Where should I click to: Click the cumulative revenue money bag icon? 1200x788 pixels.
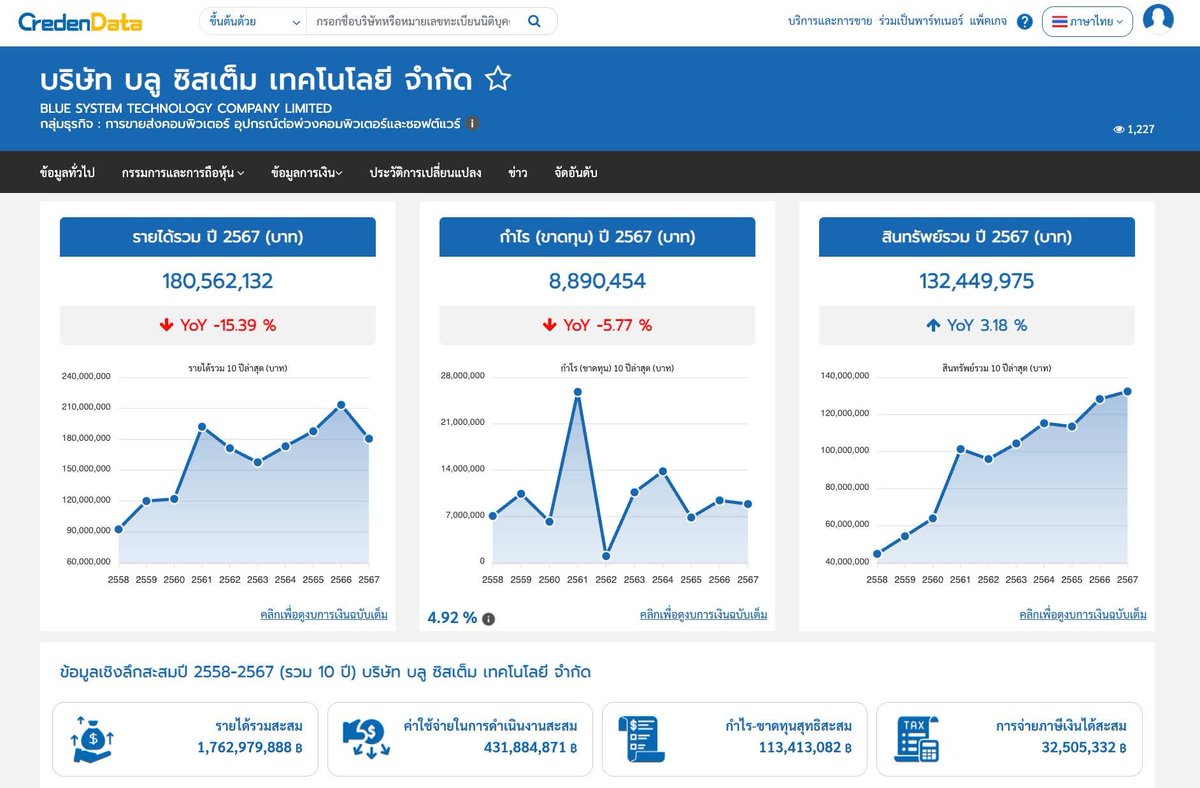(91, 738)
